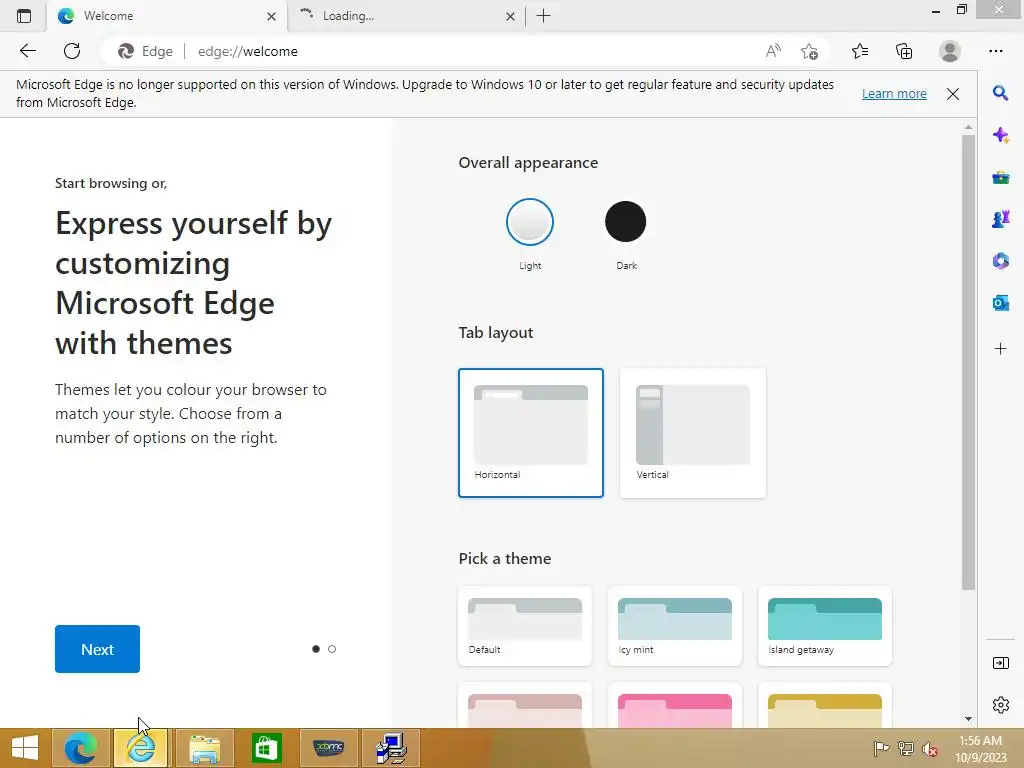This screenshot has height=768, width=1024.
Task: Switch to the Loading... tab
Action: [405, 16]
